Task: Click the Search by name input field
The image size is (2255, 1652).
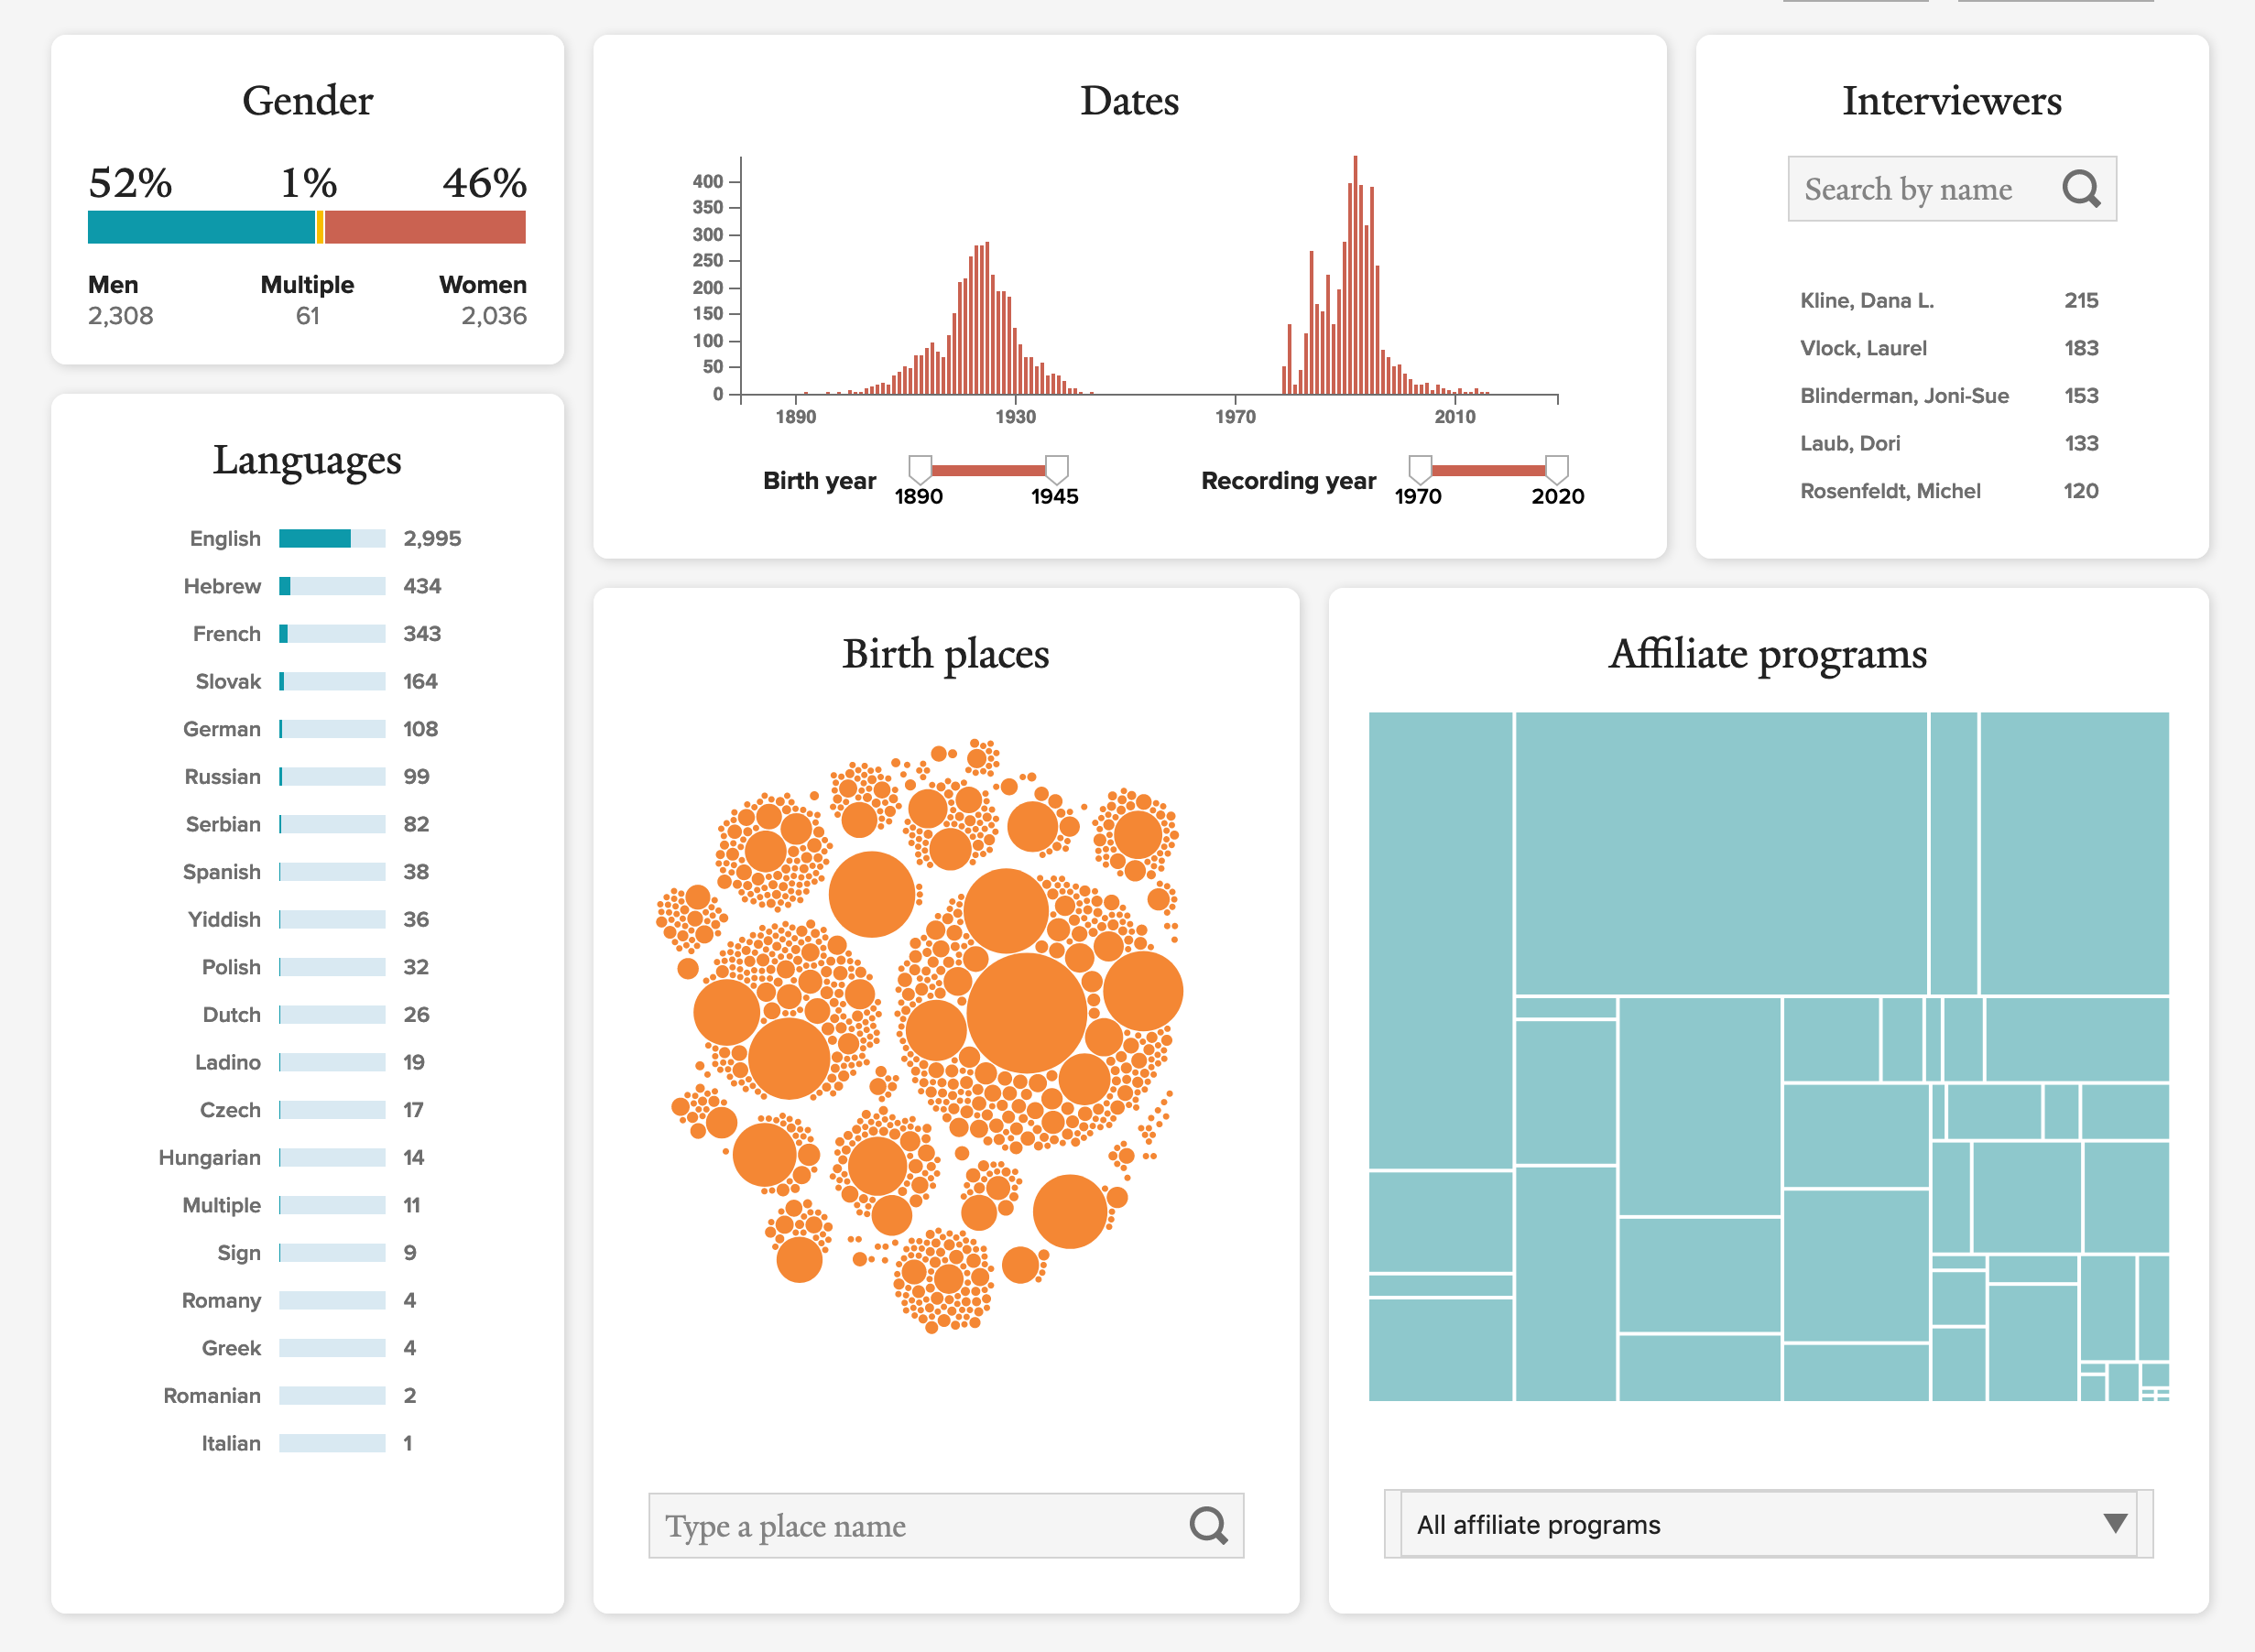Action: (x=1930, y=188)
